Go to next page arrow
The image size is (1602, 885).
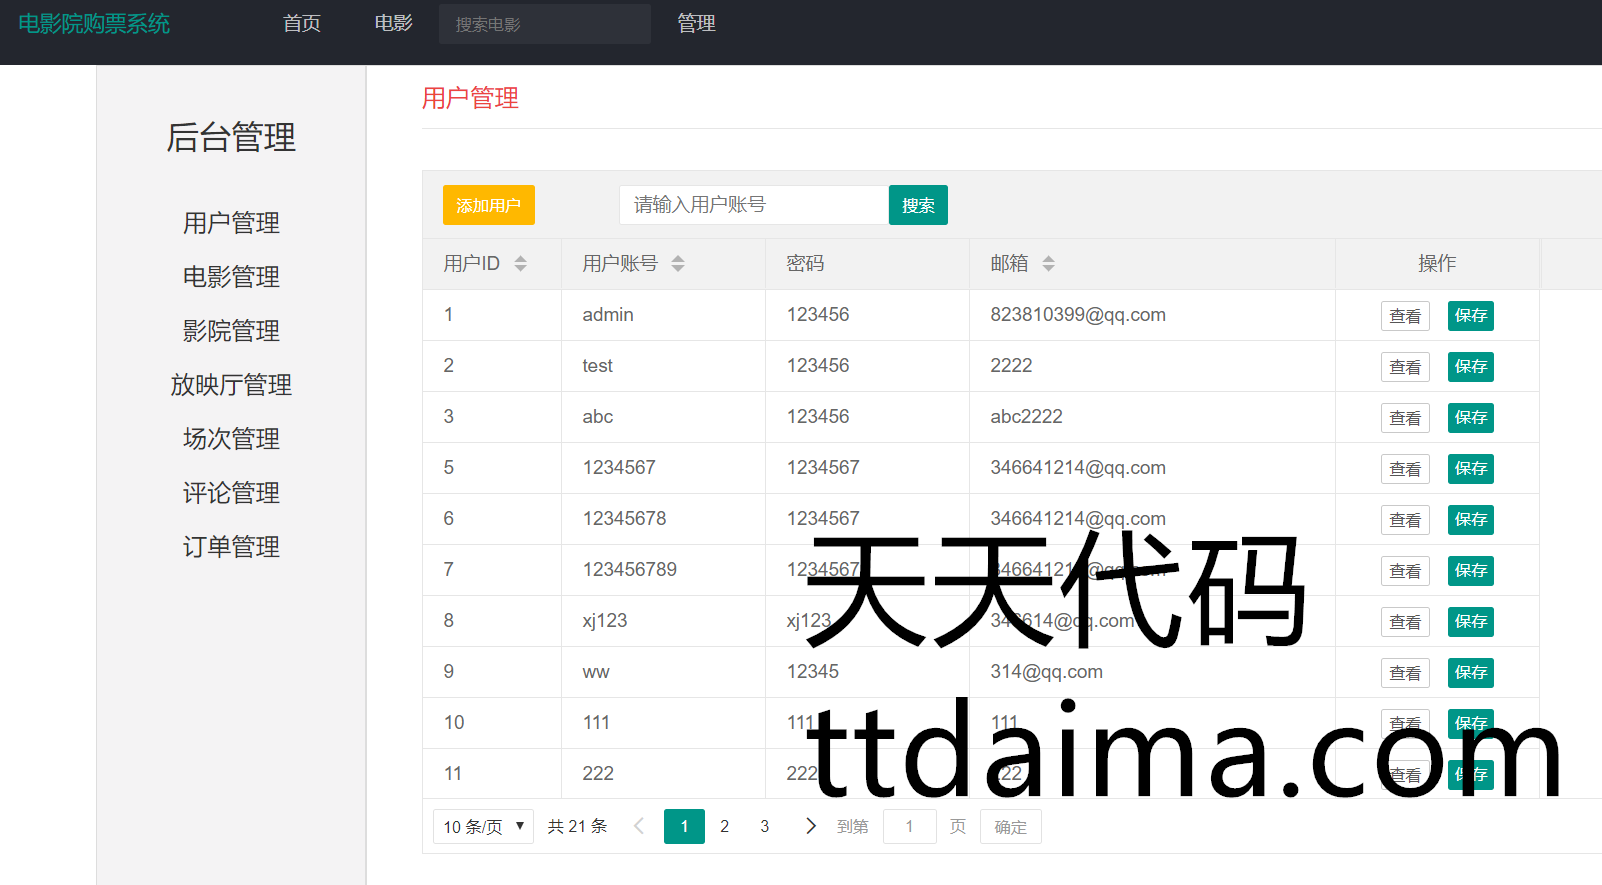click(810, 826)
